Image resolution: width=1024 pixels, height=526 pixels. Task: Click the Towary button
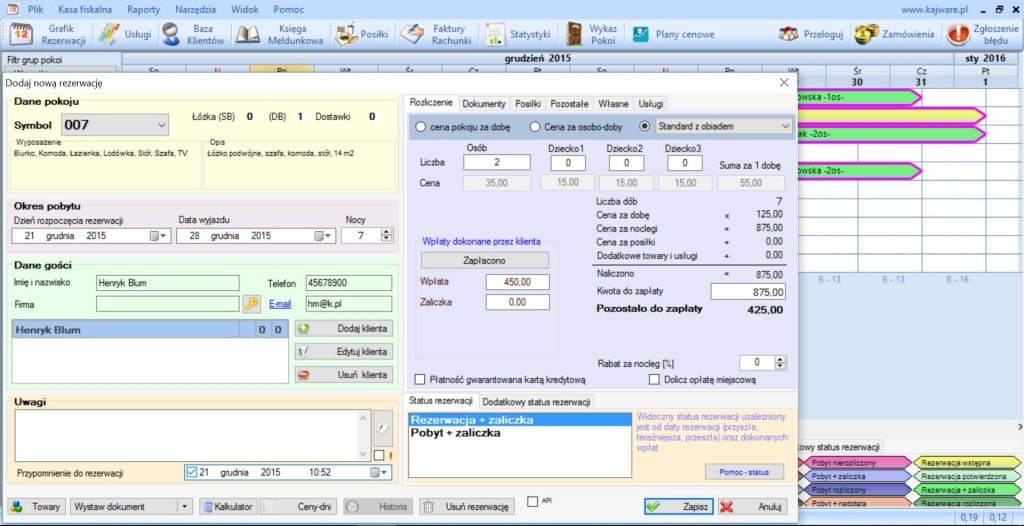37,506
